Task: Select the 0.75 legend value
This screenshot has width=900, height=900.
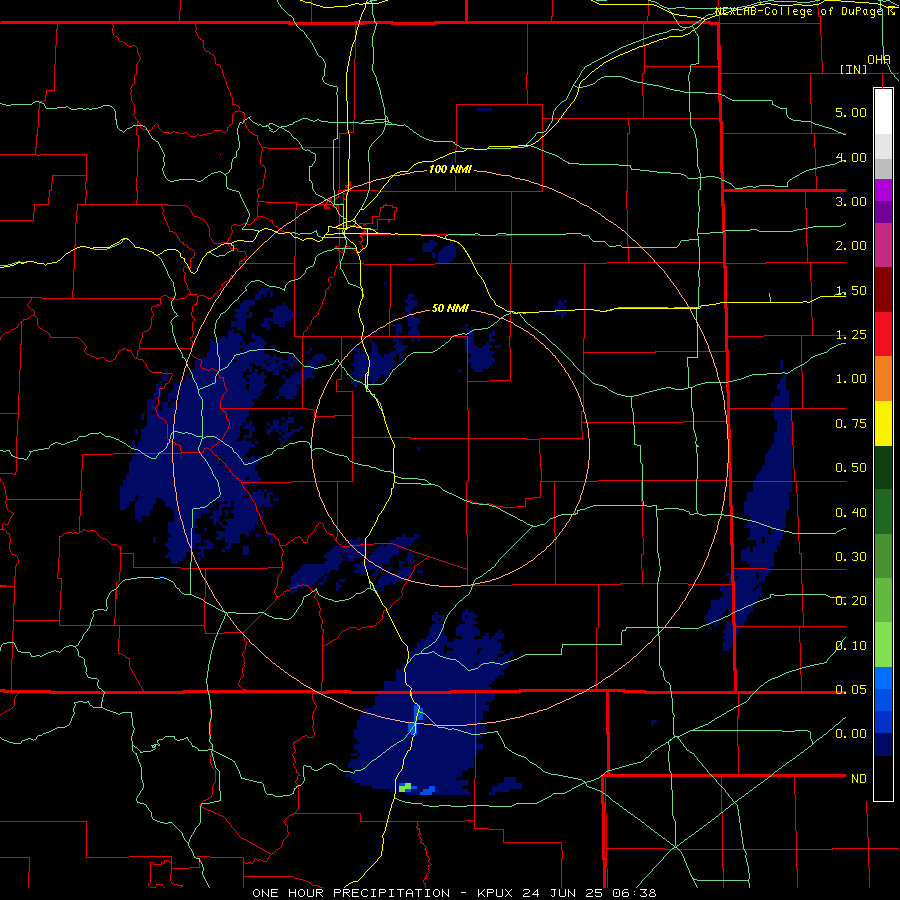Action: point(851,424)
